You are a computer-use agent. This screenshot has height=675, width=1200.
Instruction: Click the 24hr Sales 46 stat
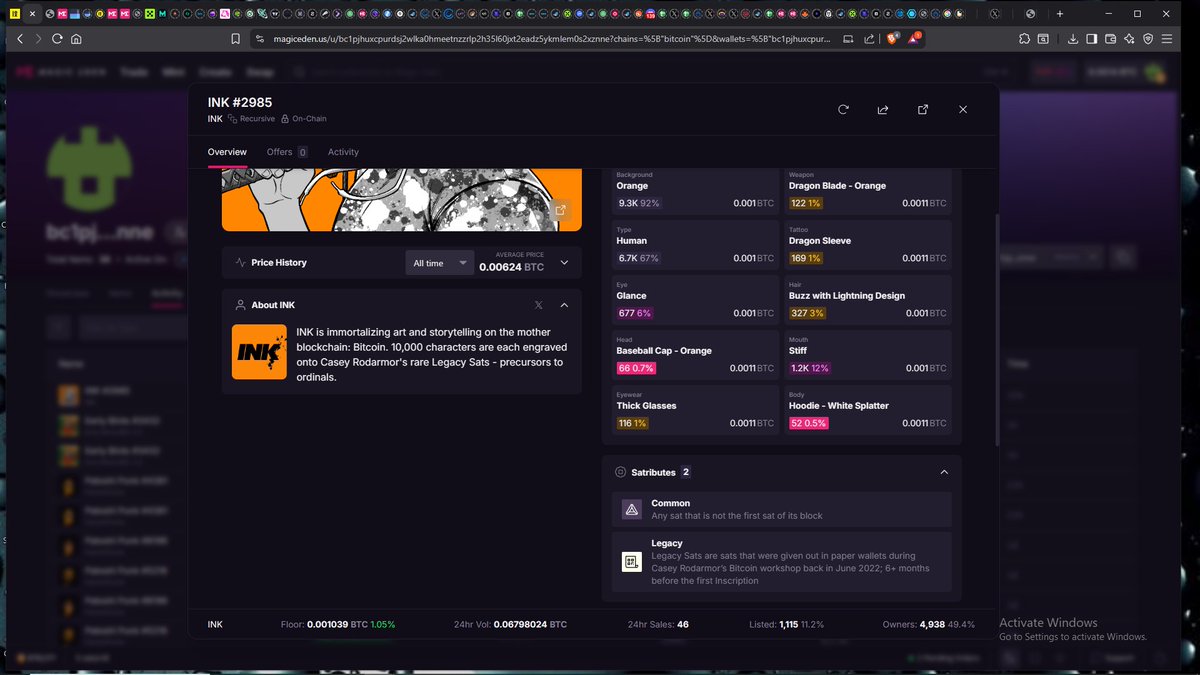pyautogui.click(x=658, y=624)
